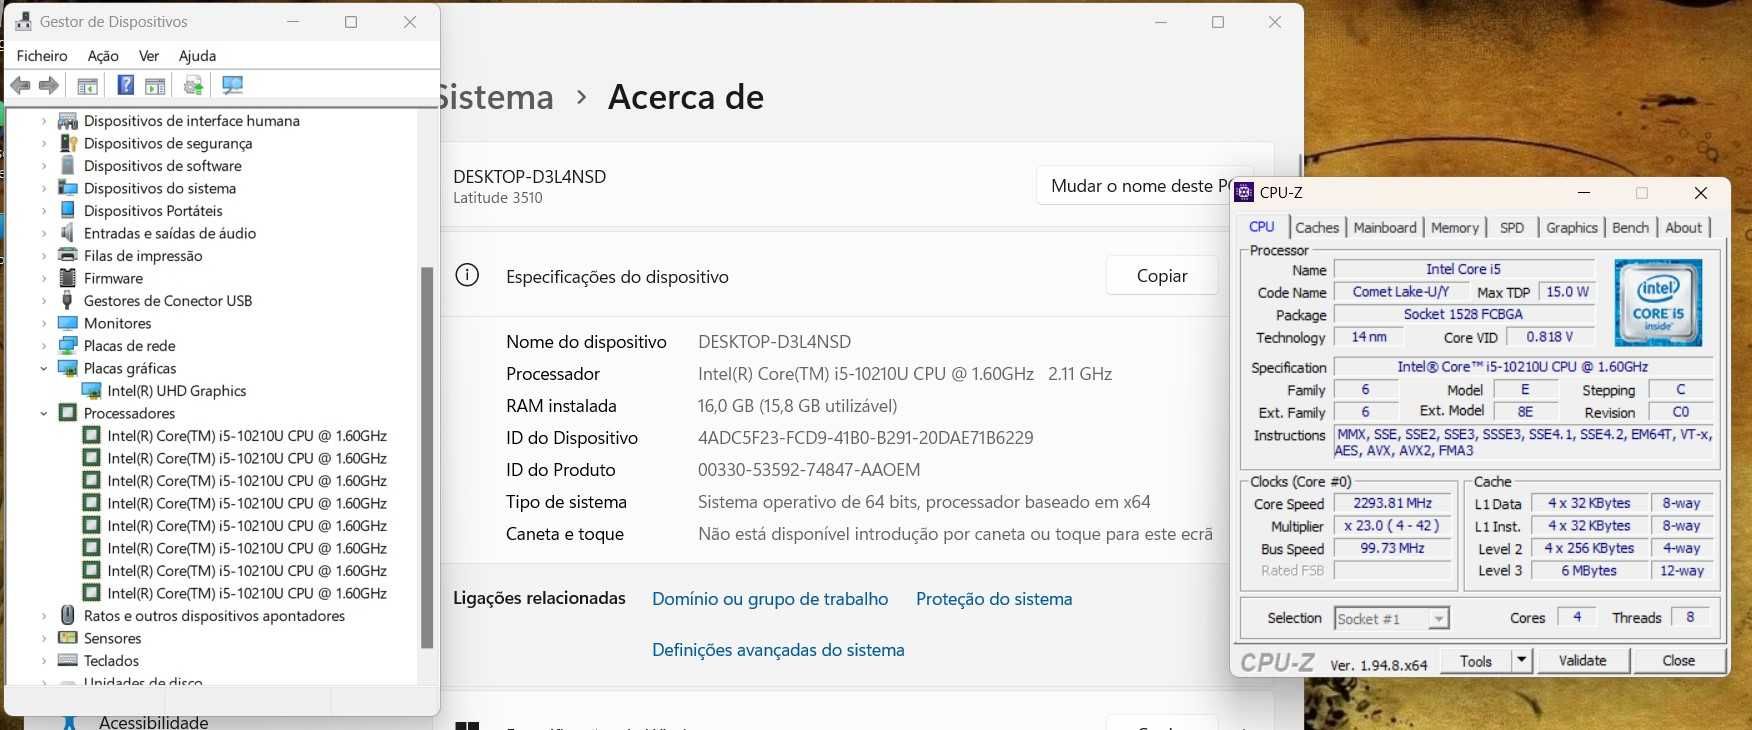Click the info icon beside Especificações do dispositivo
This screenshot has width=1752, height=730.
pyautogui.click(x=467, y=275)
